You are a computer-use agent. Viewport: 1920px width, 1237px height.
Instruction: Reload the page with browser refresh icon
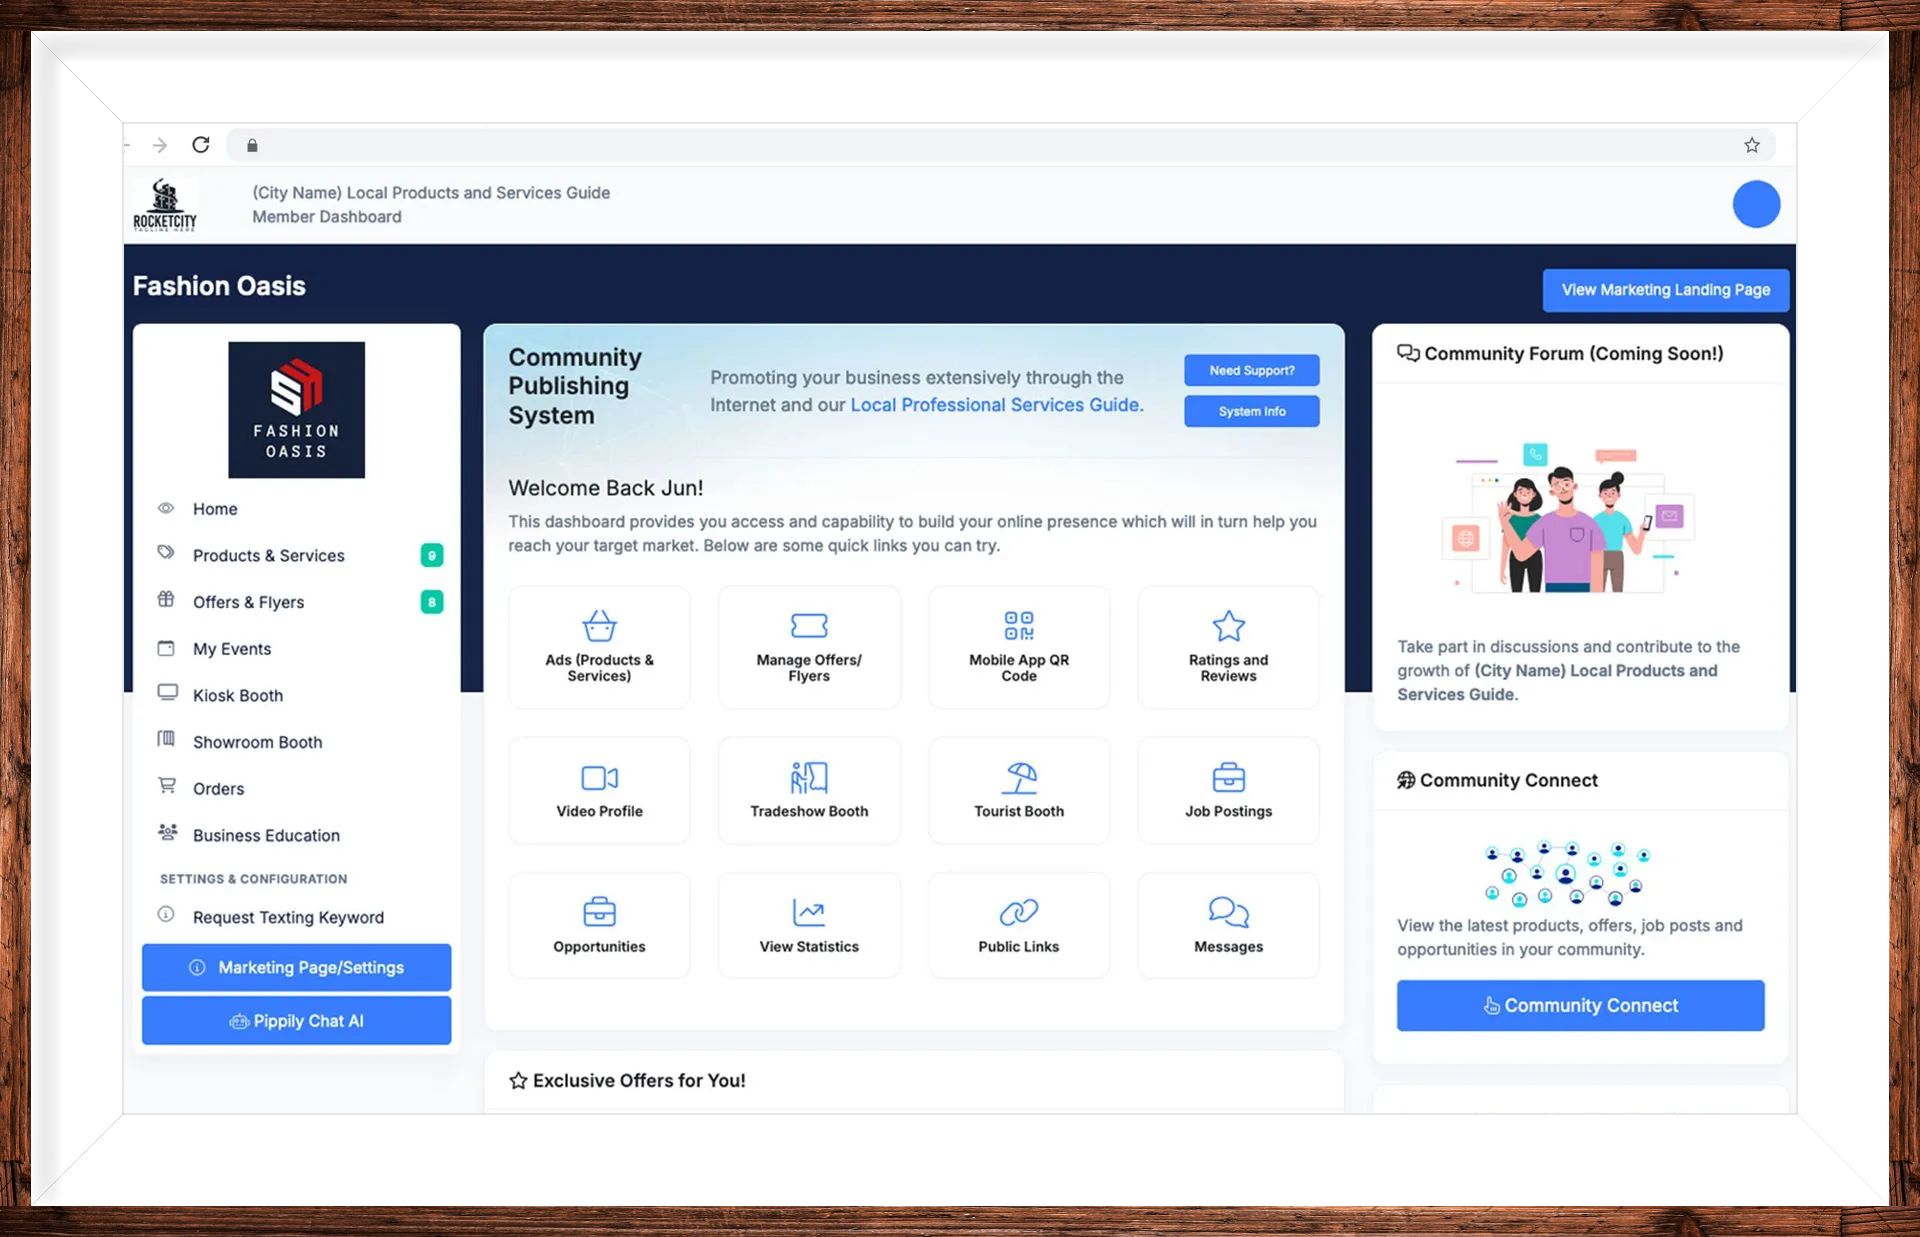pyautogui.click(x=201, y=145)
